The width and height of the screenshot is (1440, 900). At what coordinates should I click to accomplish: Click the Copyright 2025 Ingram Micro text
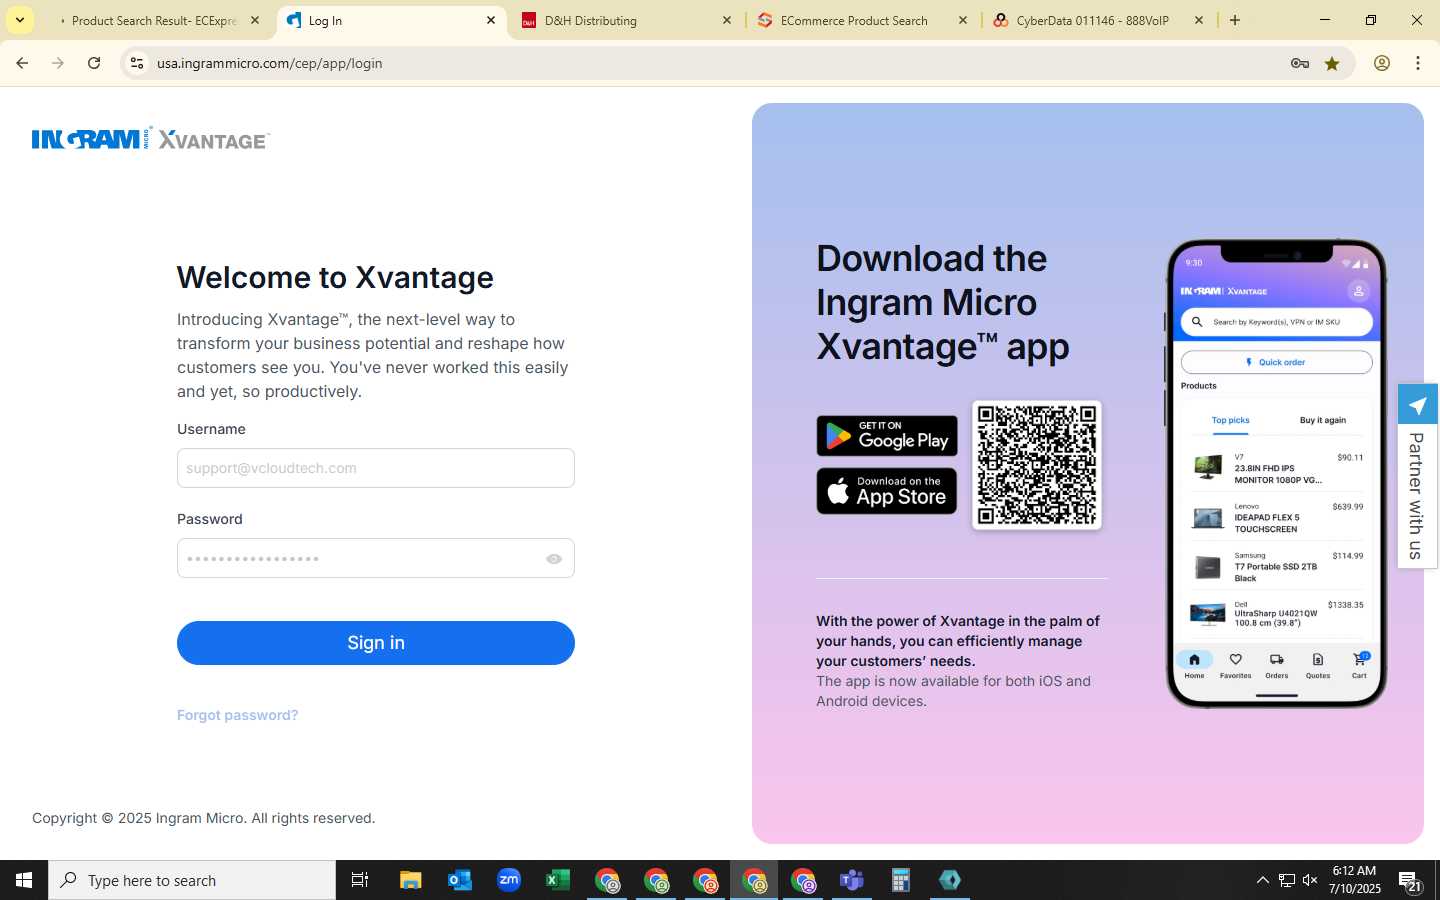204,818
